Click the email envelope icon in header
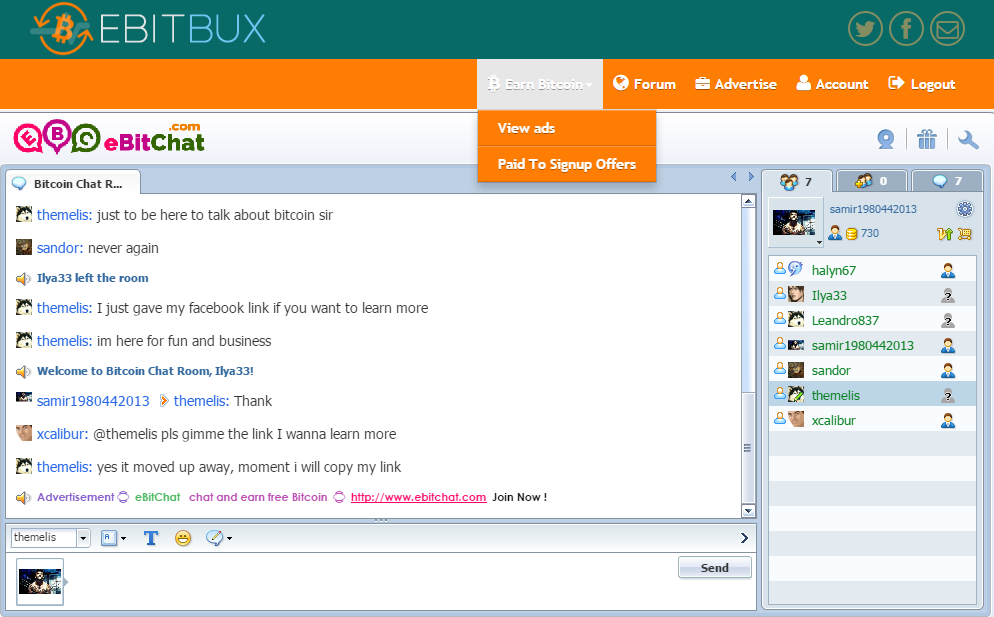 (x=947, y=29)
